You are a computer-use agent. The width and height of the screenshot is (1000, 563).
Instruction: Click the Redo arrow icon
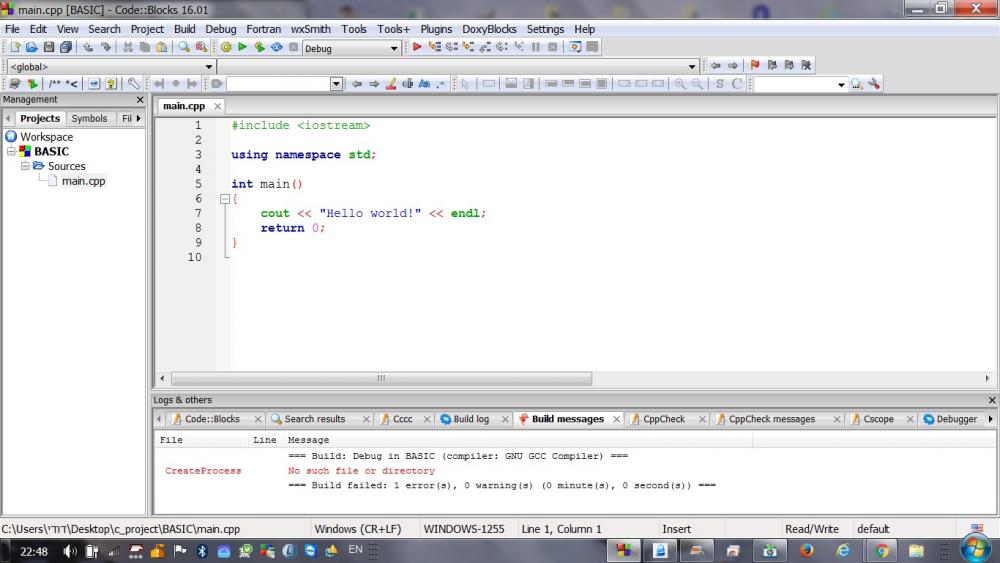(x=105, y=47)
